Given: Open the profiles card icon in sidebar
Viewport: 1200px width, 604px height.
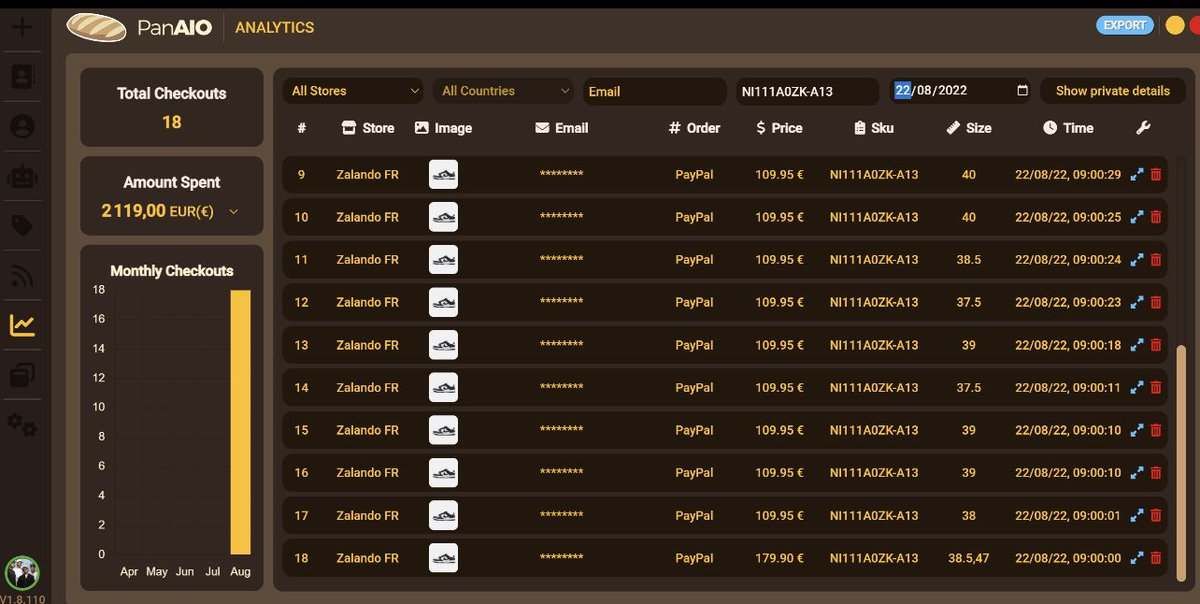Looking at the screenshot, I should (x=21, y=76).
